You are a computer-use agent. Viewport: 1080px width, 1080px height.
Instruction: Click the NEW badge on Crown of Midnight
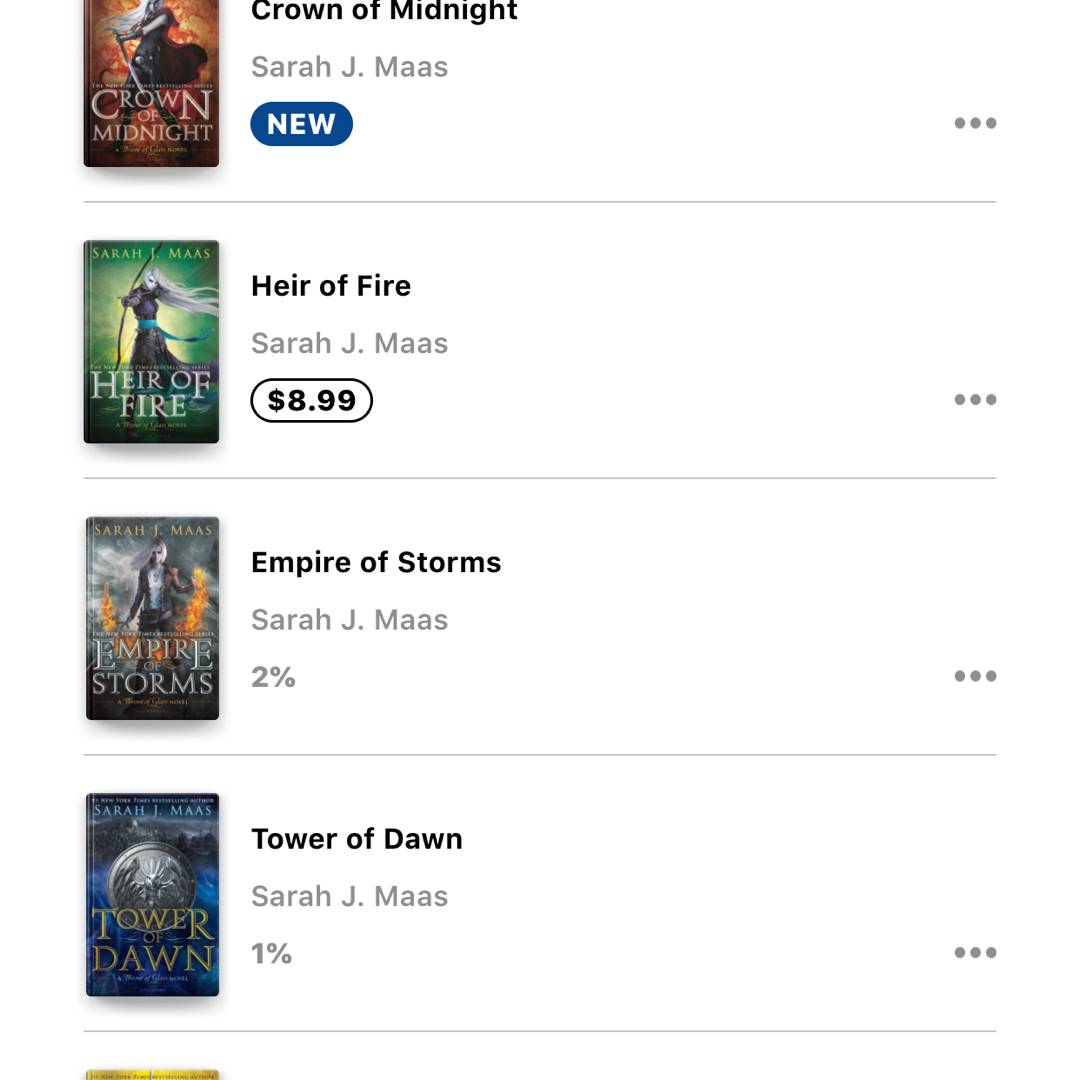pyautogui.click(x=301, y=124)
